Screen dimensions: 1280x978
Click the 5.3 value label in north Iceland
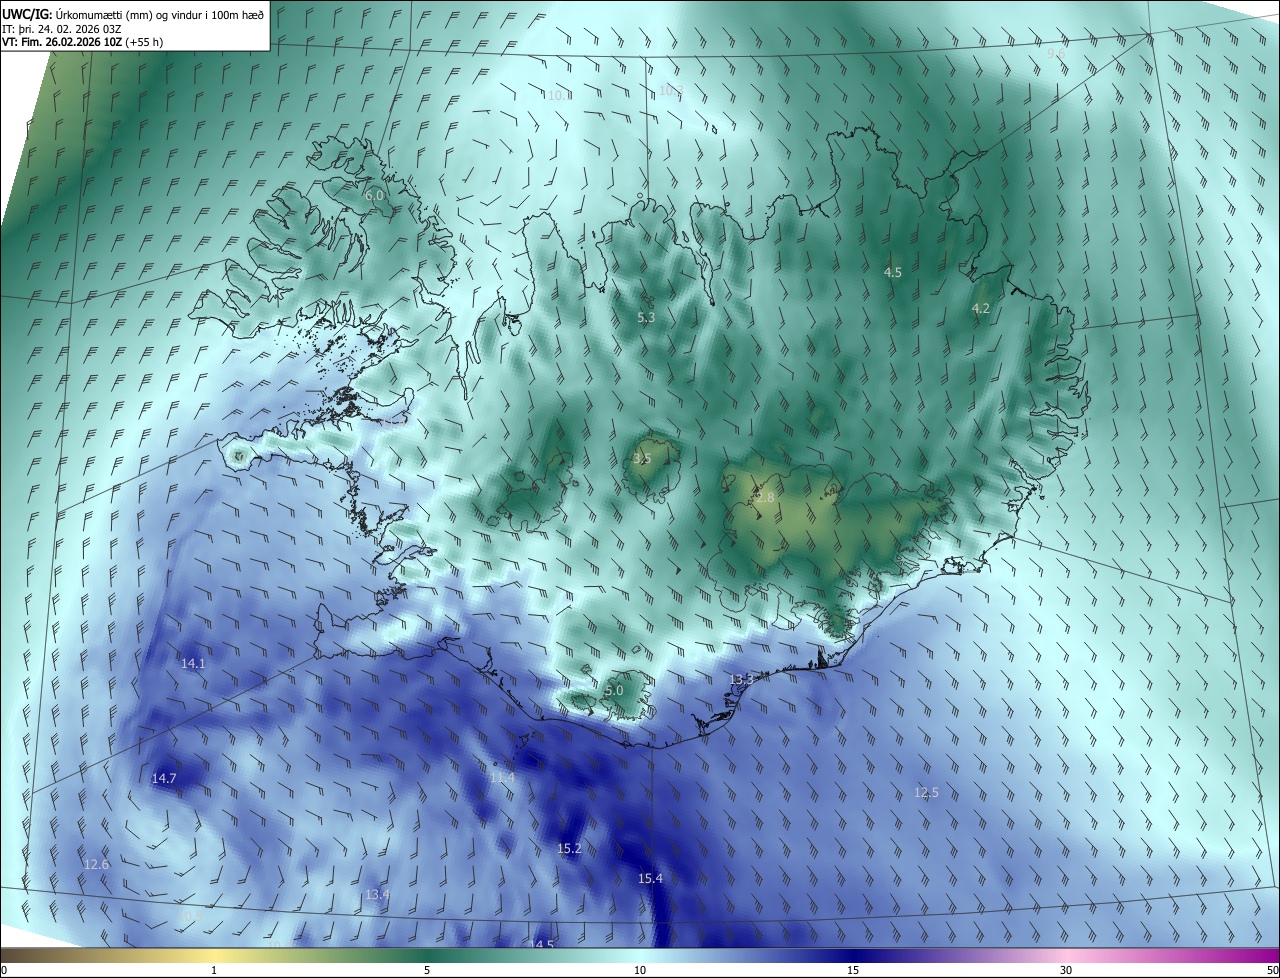[x=646, y=318]
